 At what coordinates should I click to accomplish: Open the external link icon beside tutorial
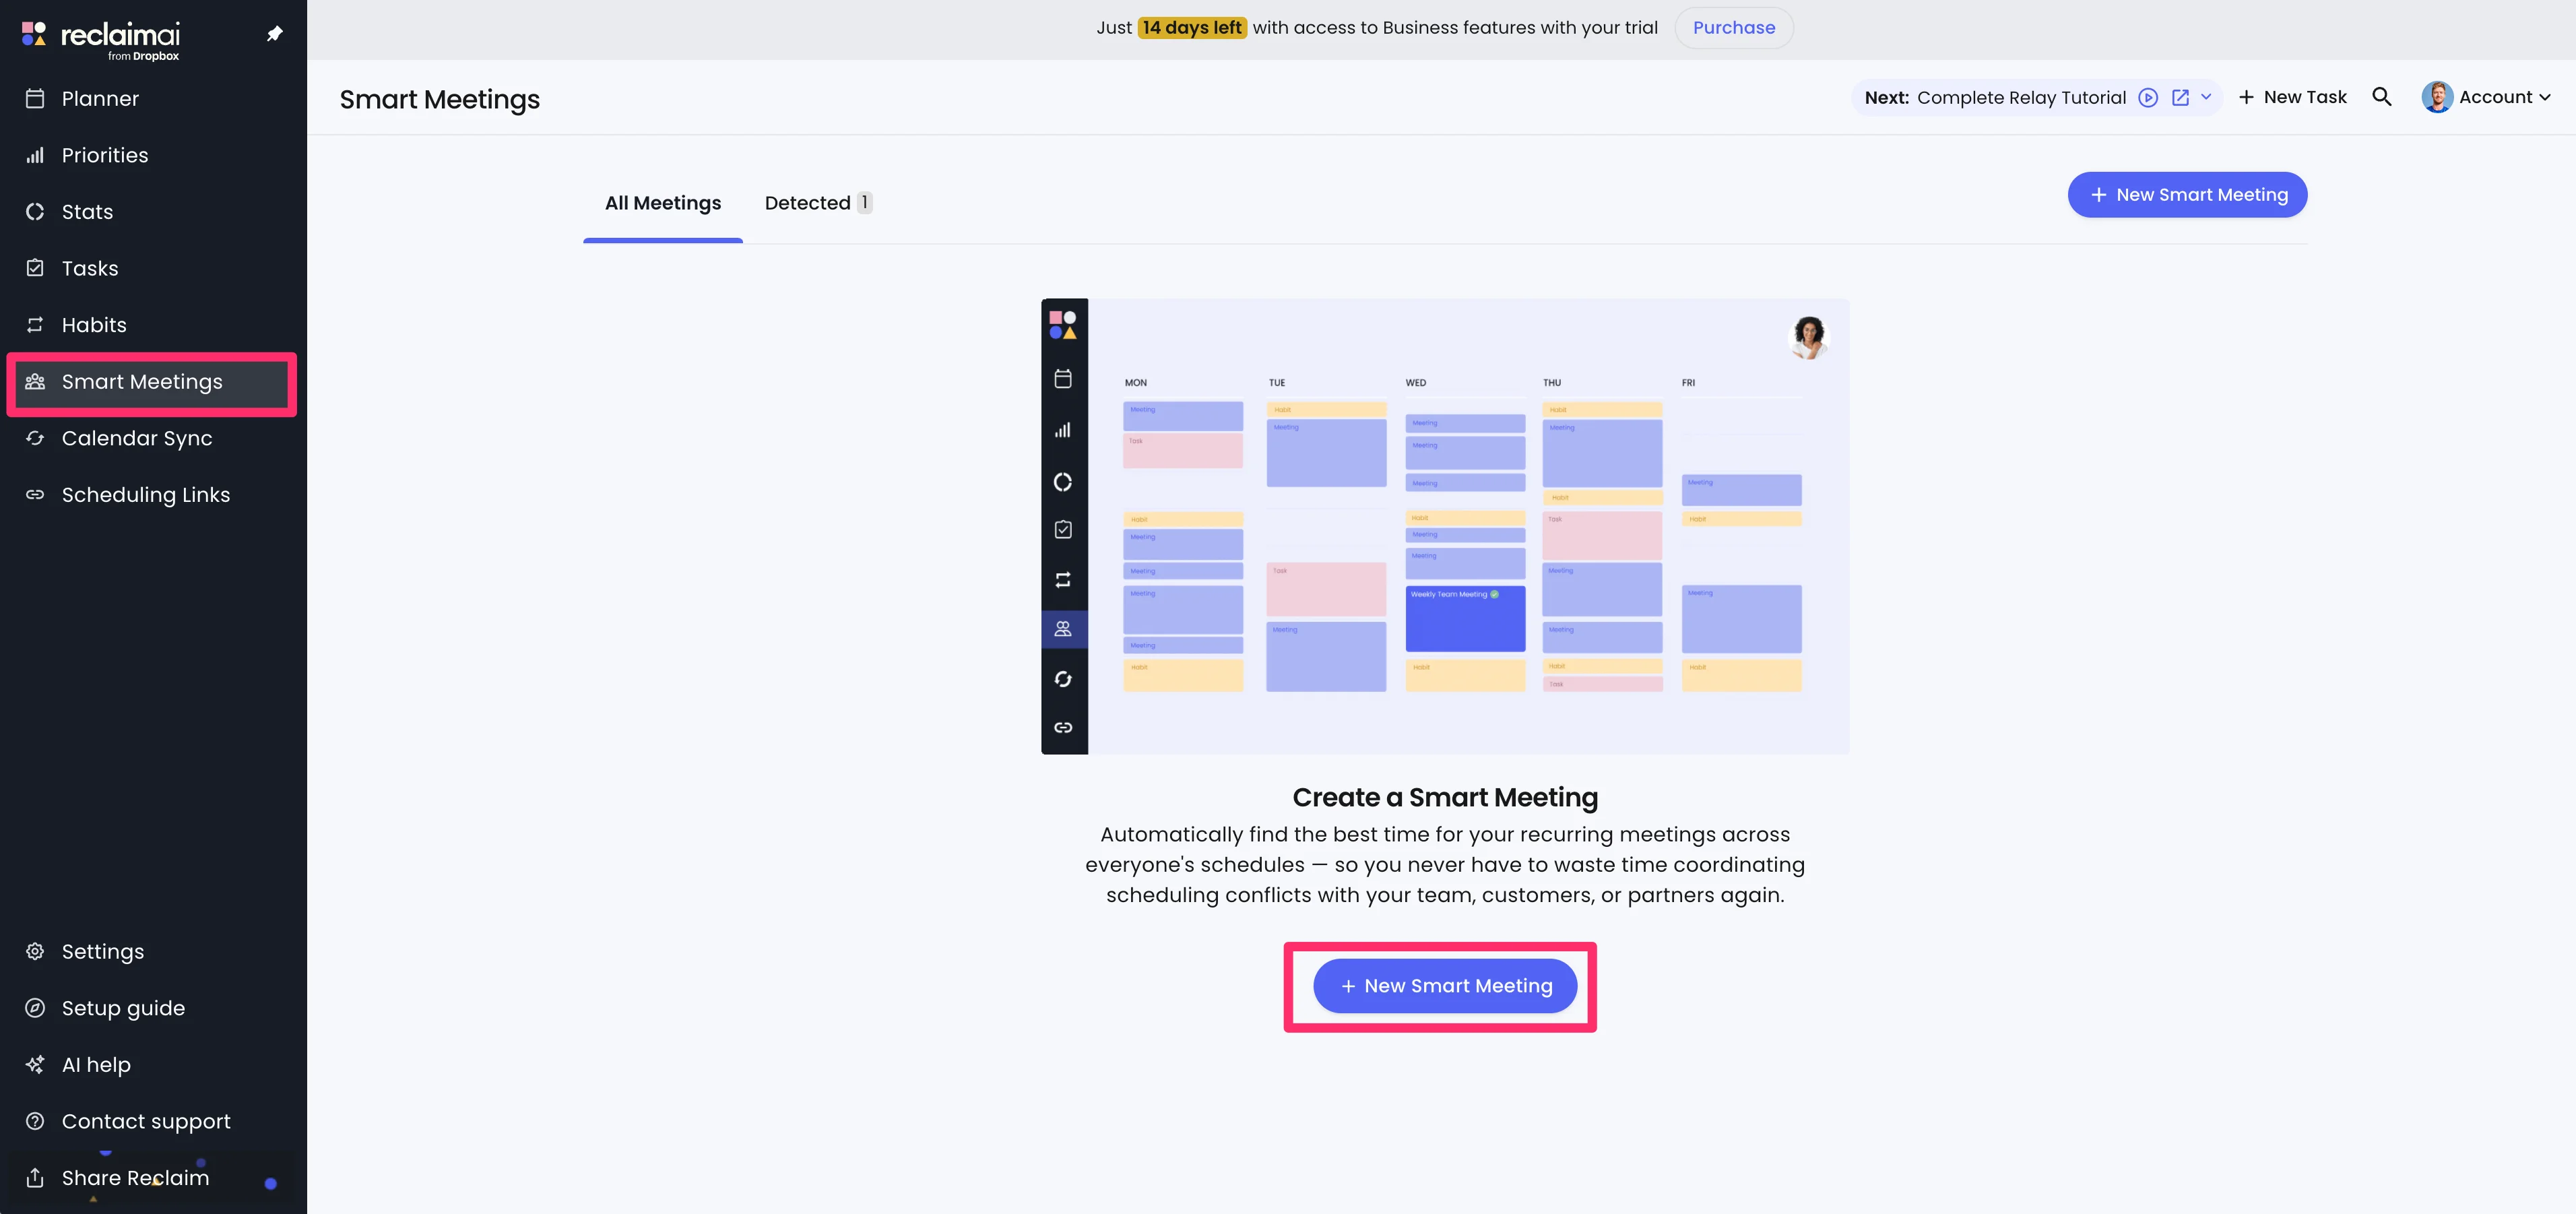click(x=2181, y=98)
